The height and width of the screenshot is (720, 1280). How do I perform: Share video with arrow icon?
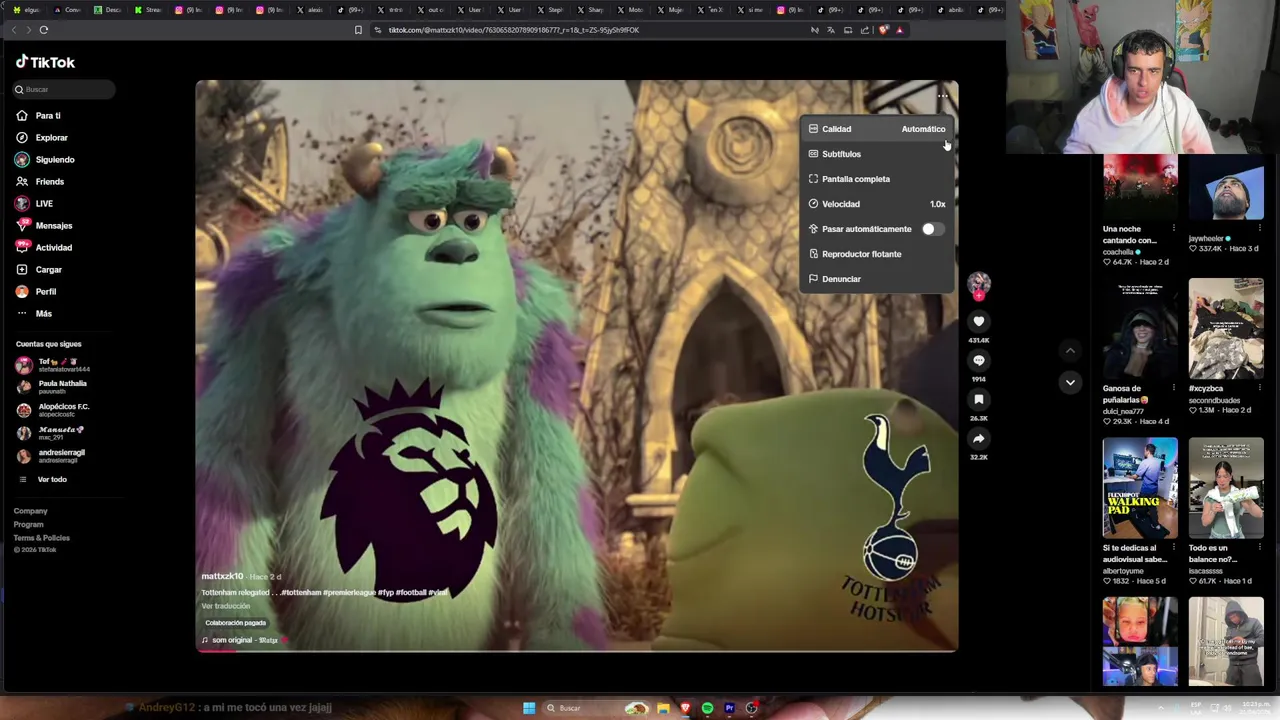point(979,438)
